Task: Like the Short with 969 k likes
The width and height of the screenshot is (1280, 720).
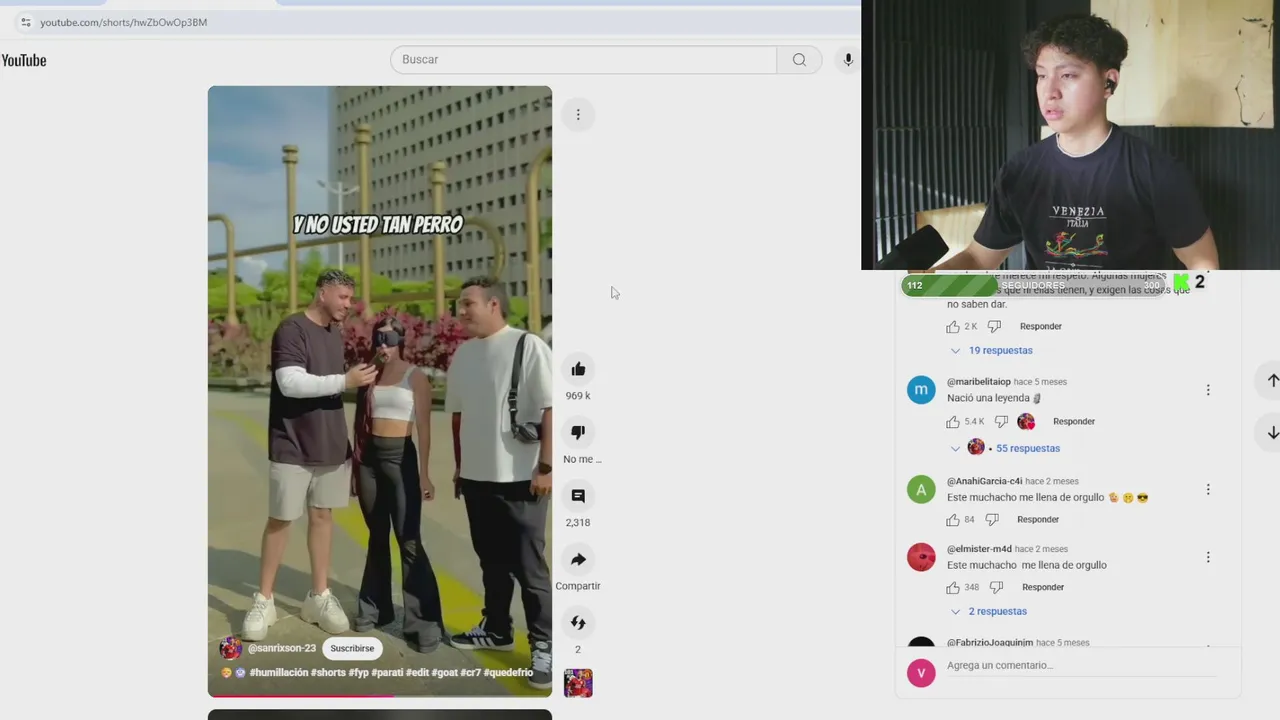Action: [x=578, y=370]
